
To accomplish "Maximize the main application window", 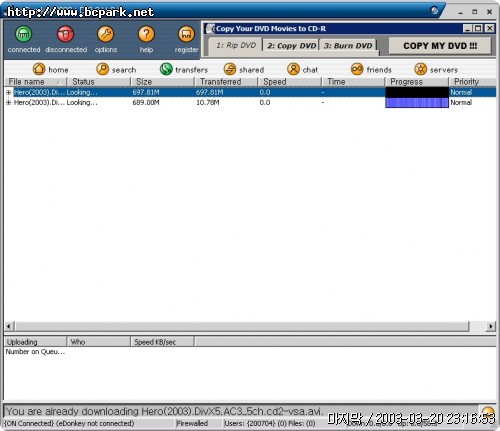I will point(475,12).
